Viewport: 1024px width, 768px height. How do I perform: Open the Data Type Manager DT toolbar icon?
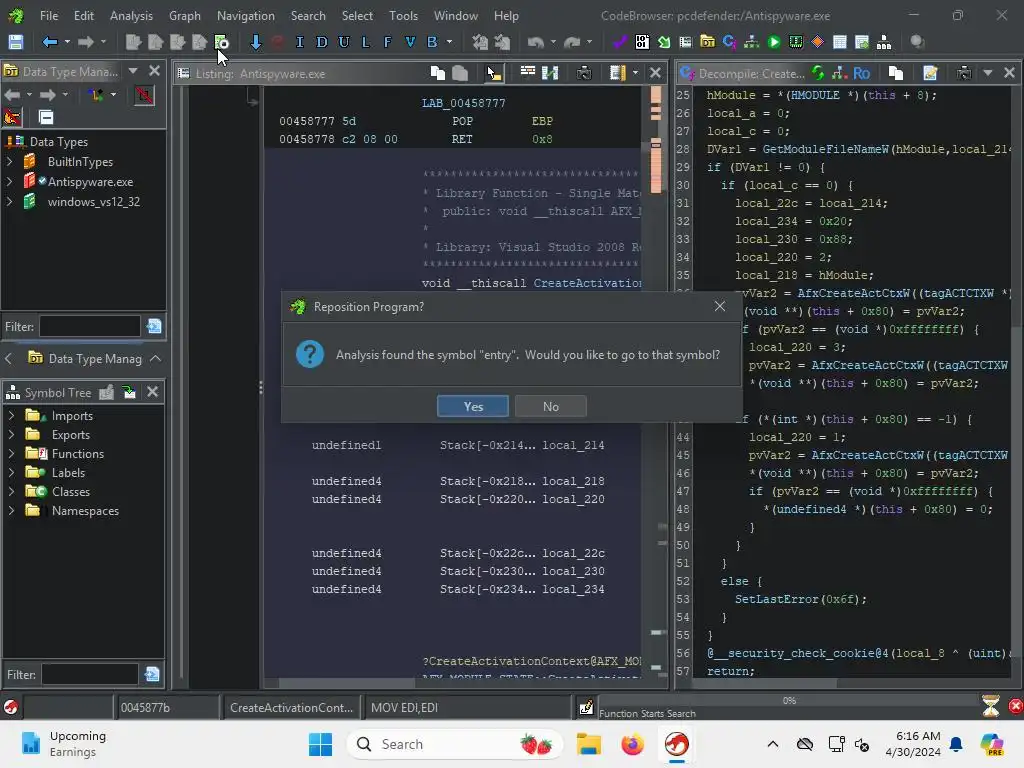pyautogui.click(x=707, y=42)
